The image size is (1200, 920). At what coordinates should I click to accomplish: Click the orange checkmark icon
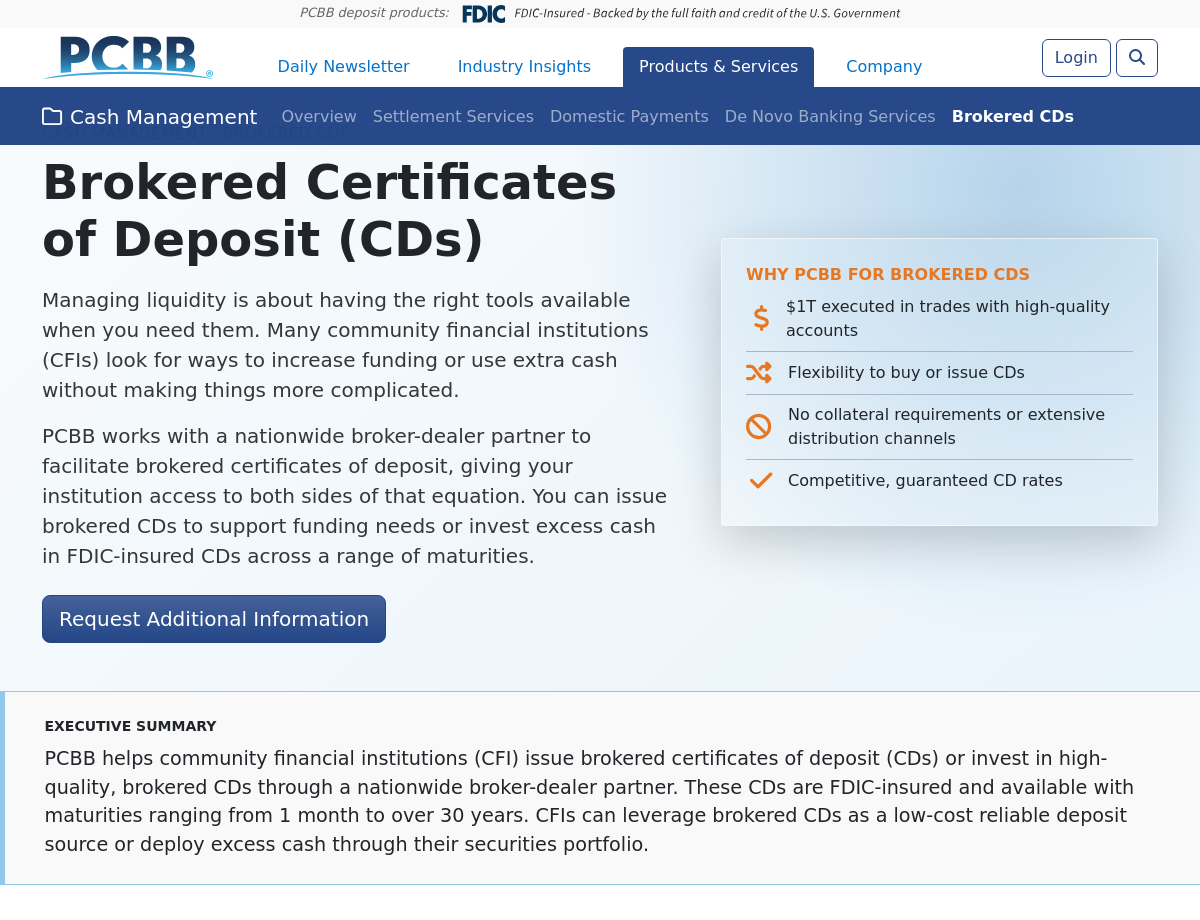tap(760, 481)
